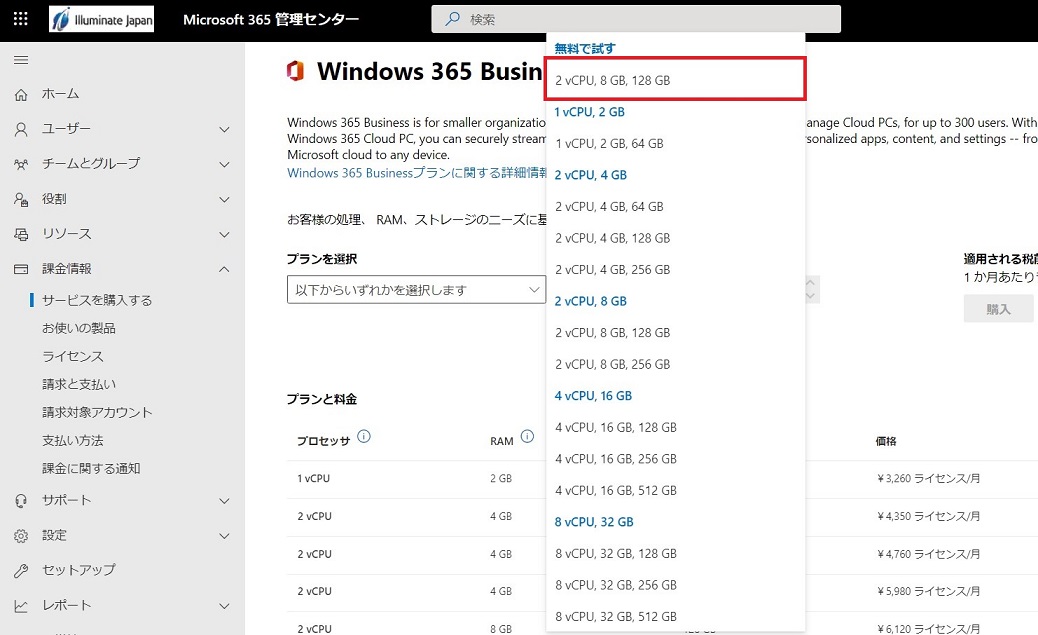Click the 設定 gear icon
The width and height of the screenshot is (1038, 635).
[x=21, y=536]
